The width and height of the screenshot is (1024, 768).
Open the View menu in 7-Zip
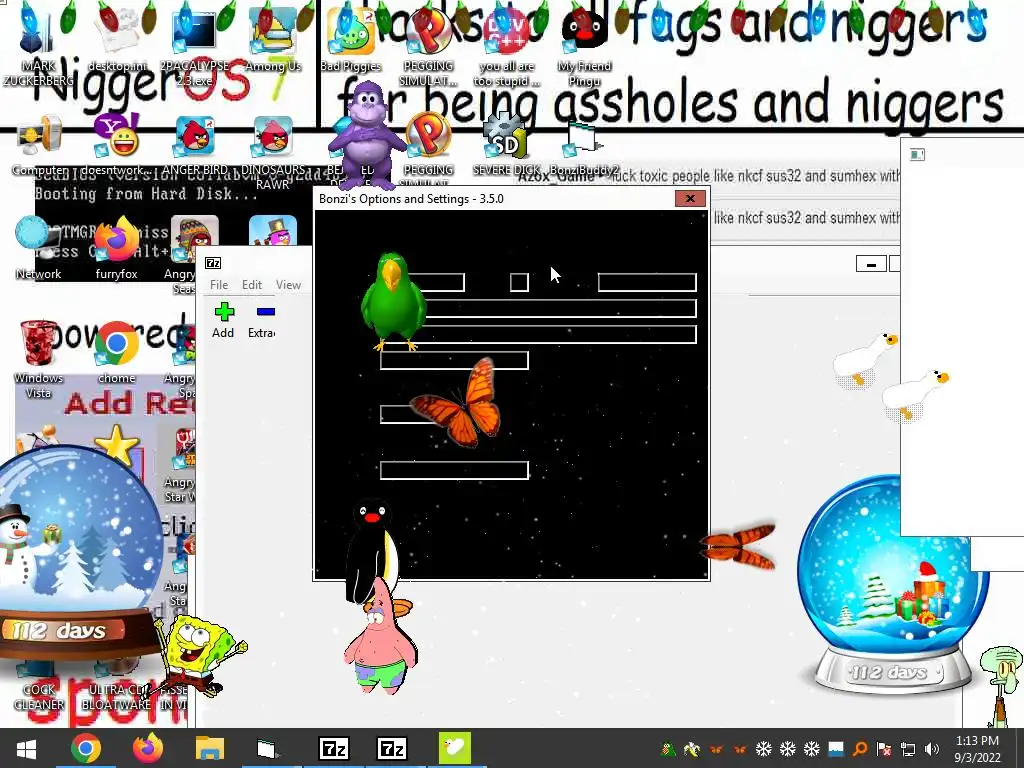tap(288, 285)
